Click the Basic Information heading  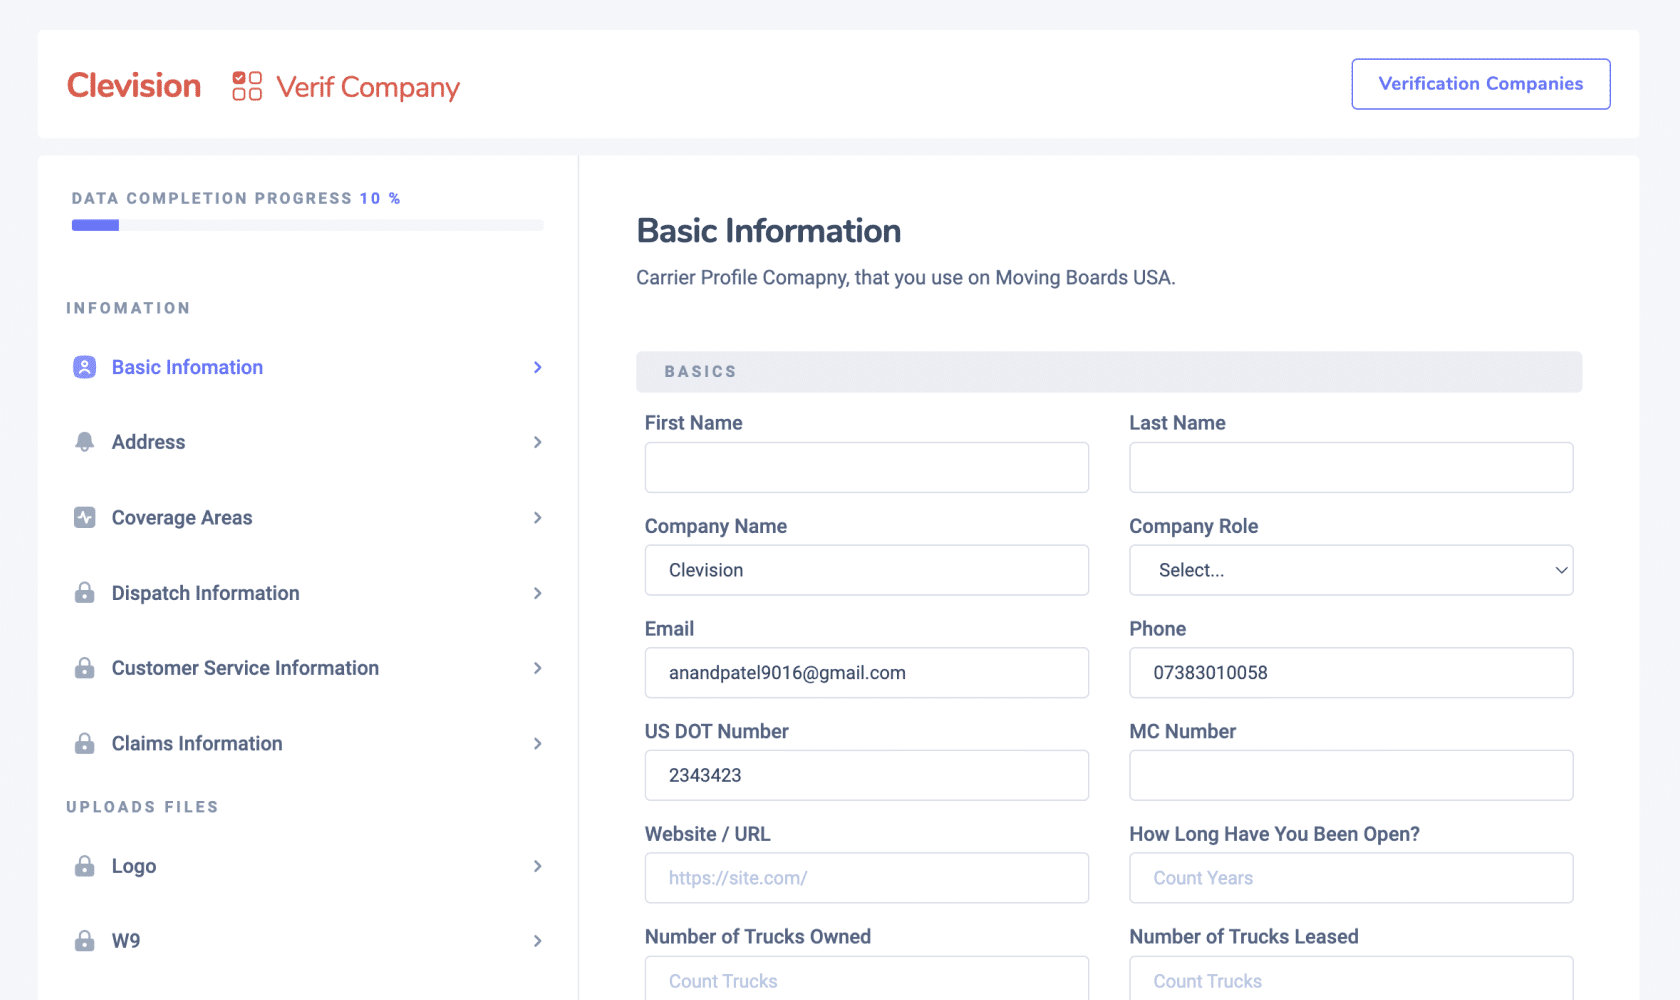coord(769,231)
